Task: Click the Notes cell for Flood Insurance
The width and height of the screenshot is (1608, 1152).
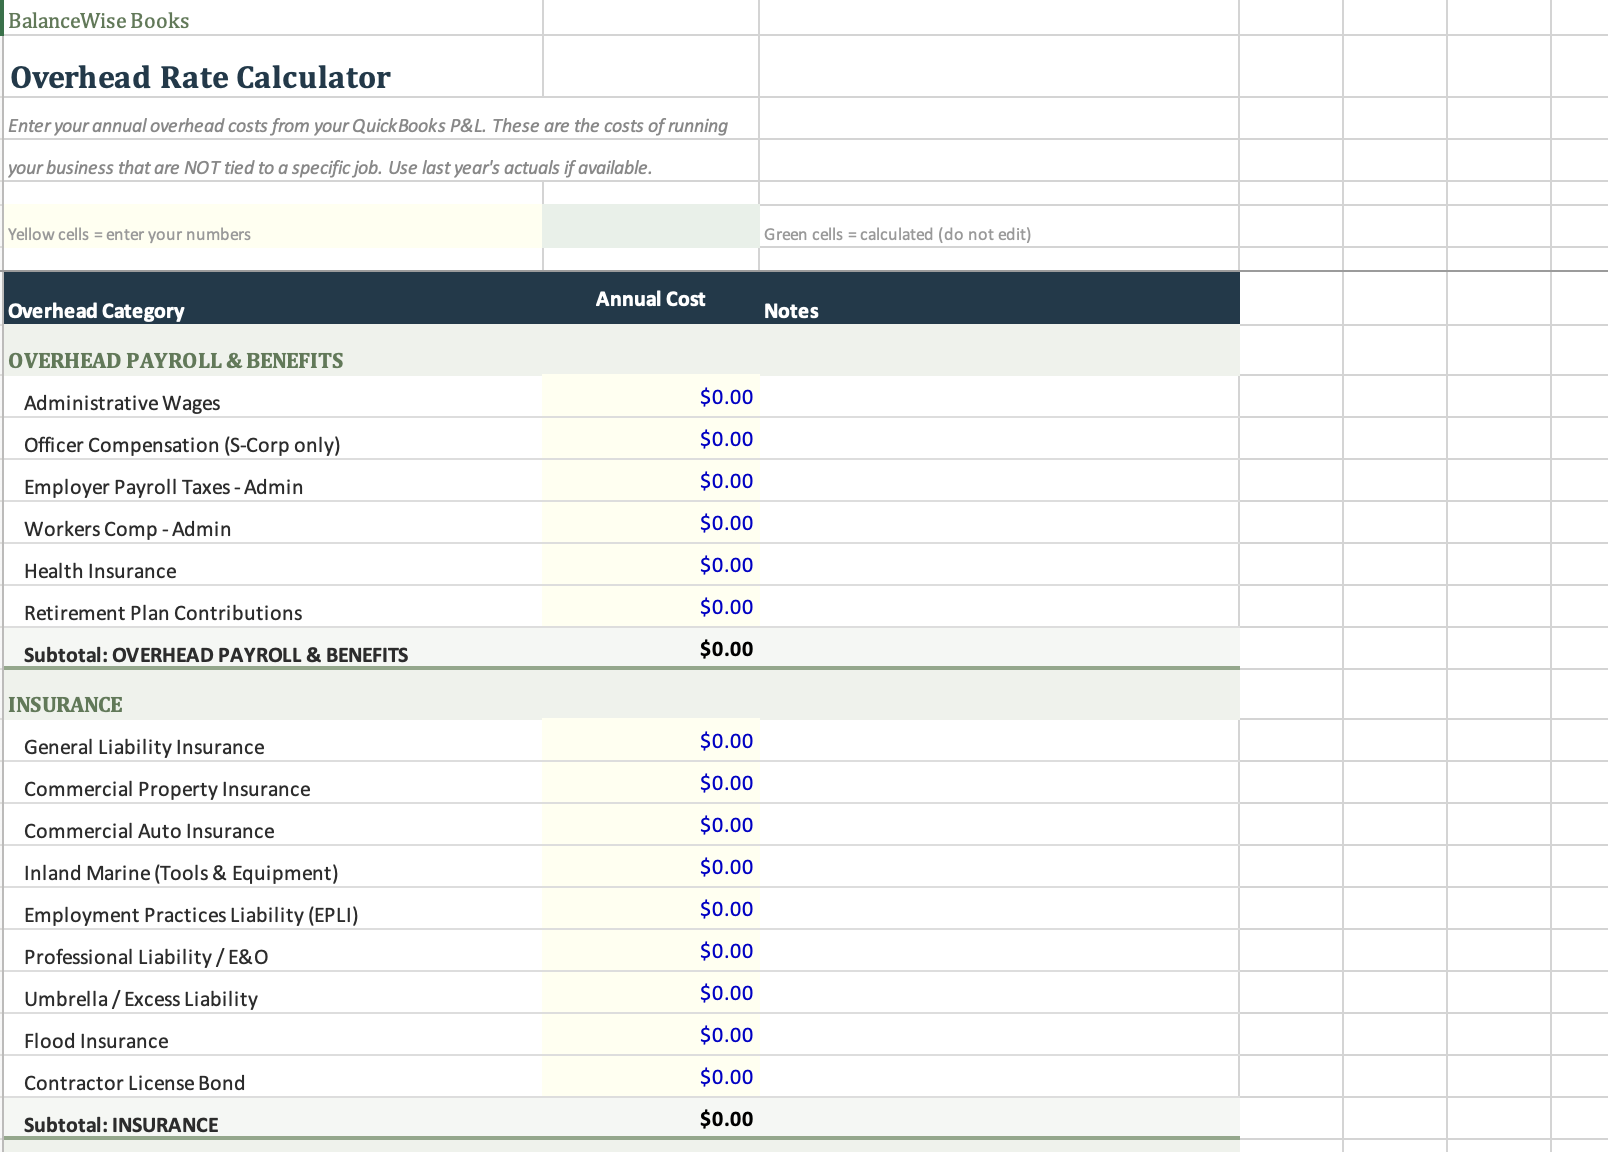Action: tap(999, 1035)
